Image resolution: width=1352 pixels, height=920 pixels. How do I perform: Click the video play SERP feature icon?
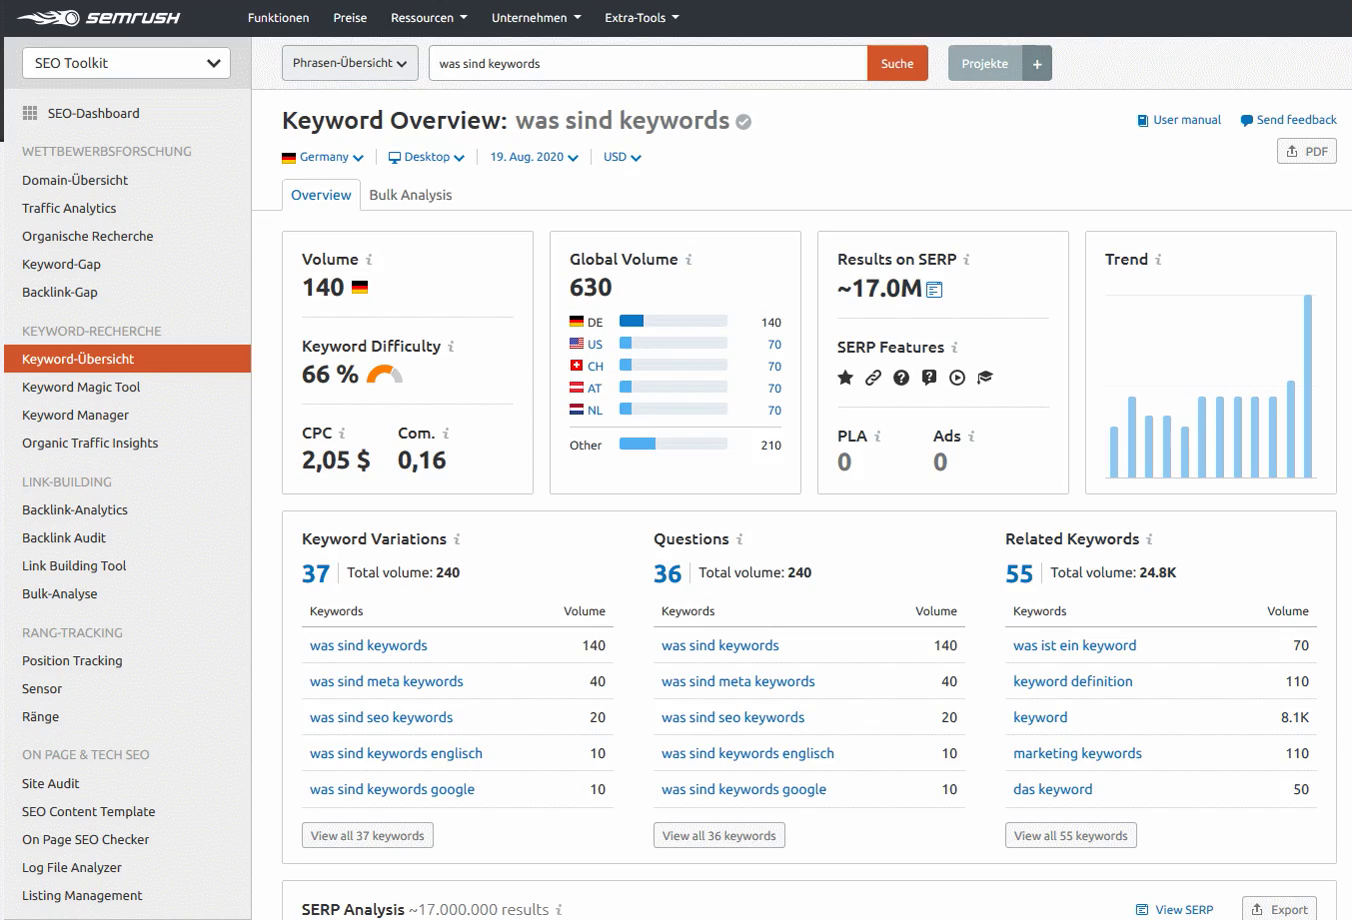point(957,377)
